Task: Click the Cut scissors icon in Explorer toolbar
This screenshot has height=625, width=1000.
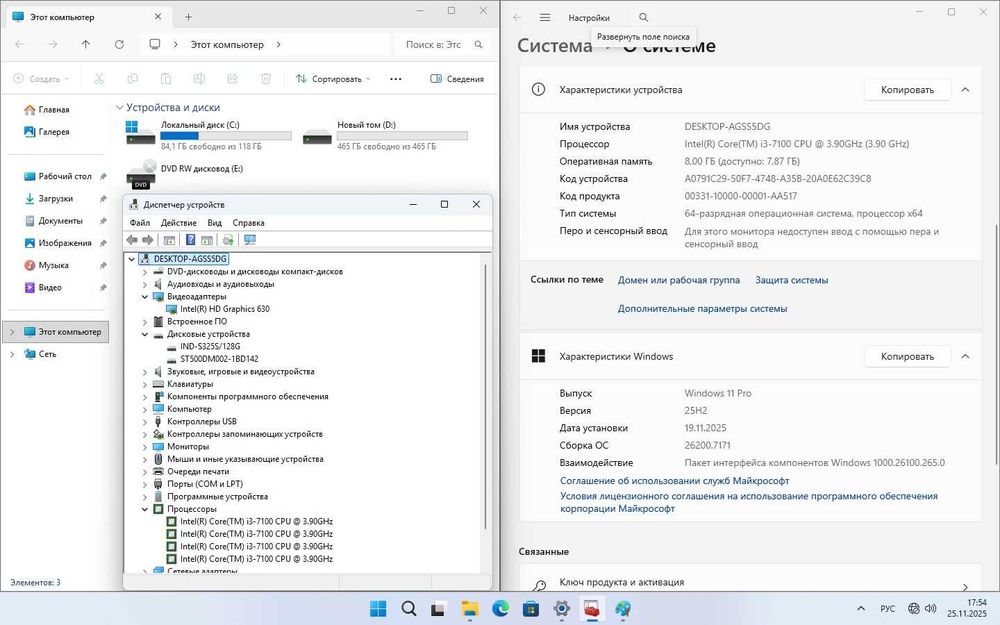Action: click(x=99, y=78)
